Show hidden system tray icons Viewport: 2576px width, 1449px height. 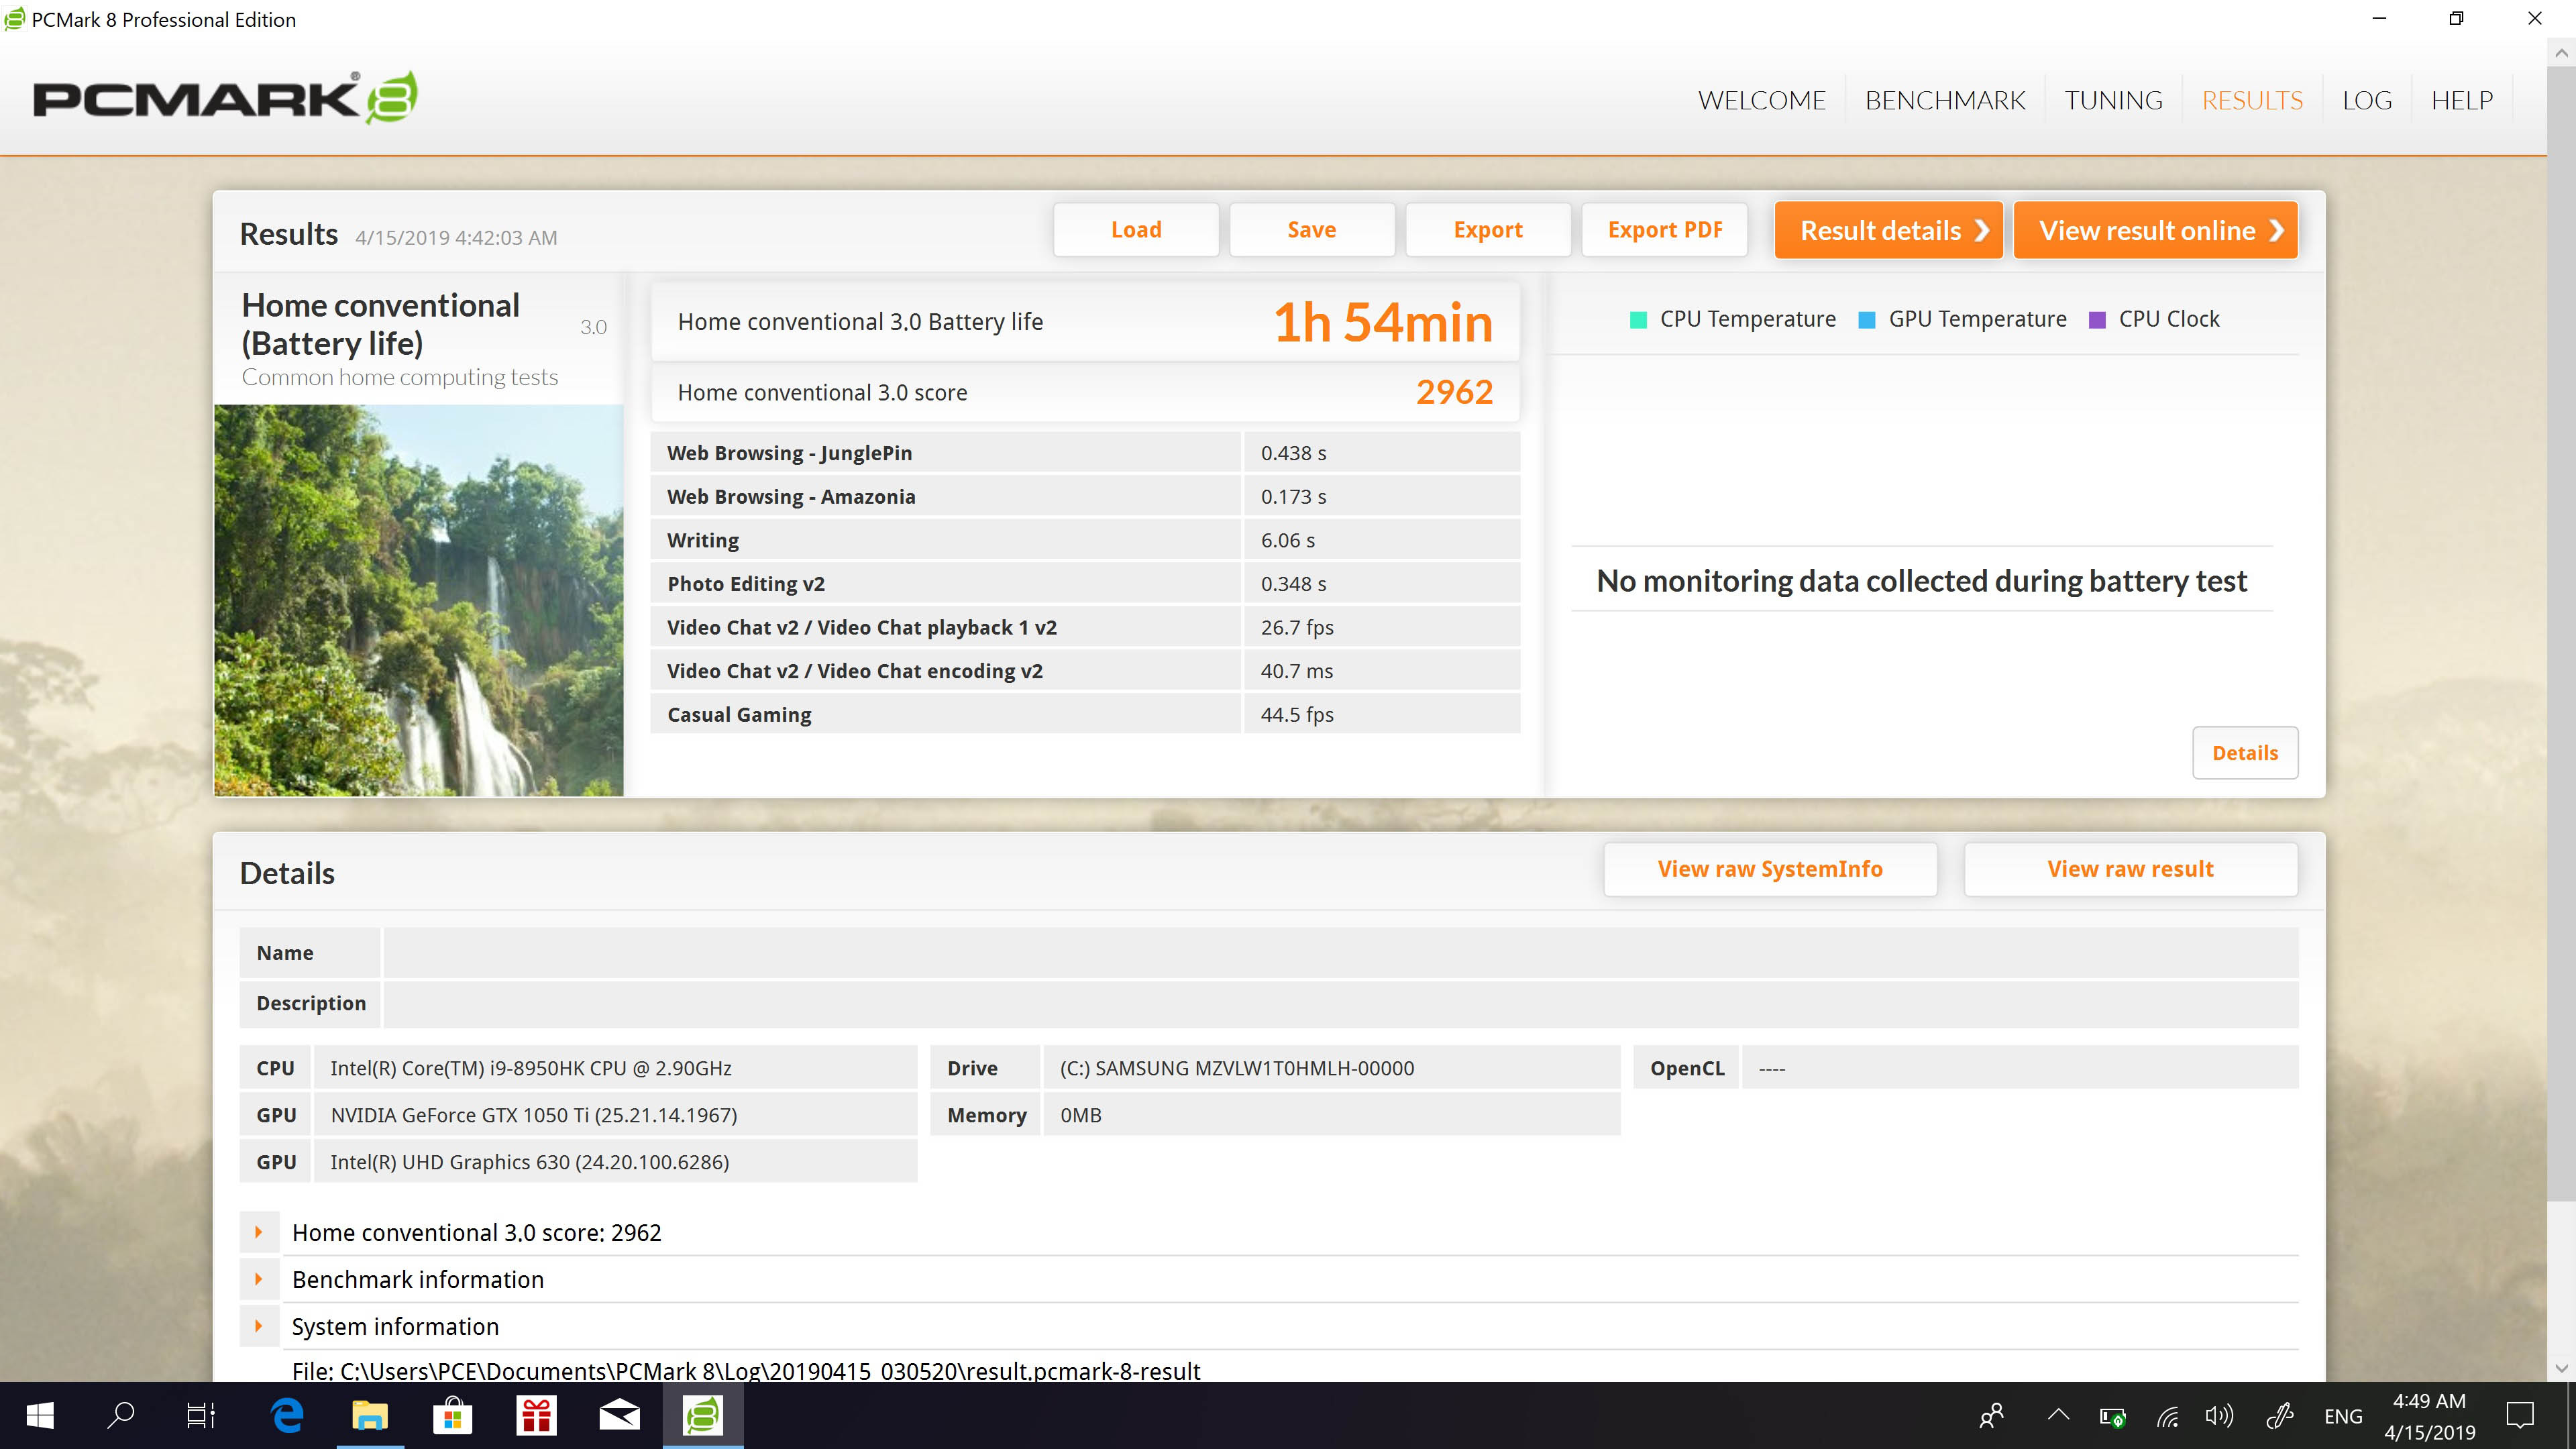pyautogui.click(x=2058, y=1415)
